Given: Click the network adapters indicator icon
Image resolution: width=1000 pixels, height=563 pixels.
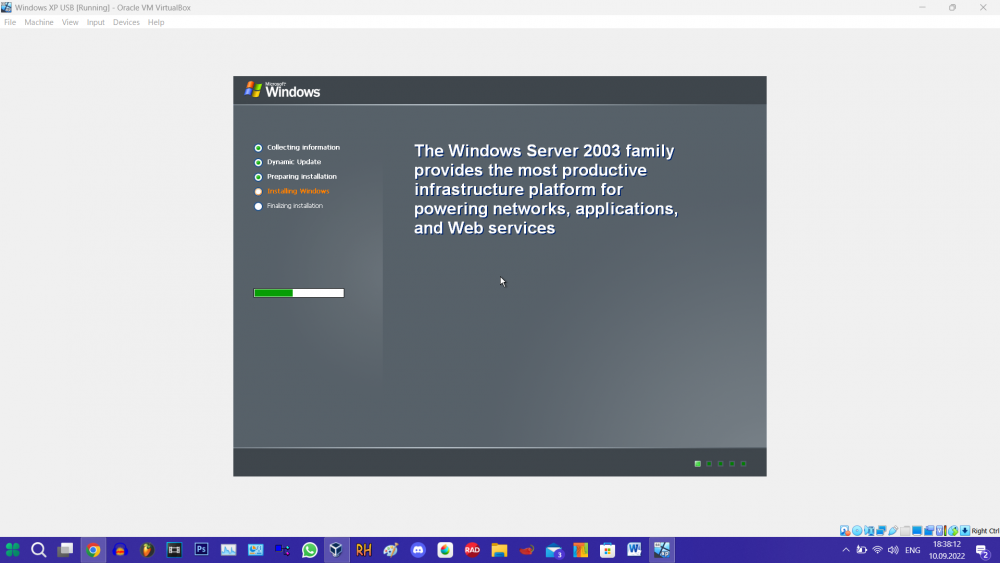Looking at the screenshot, I should pyautogui.click(x=881, y=530).
